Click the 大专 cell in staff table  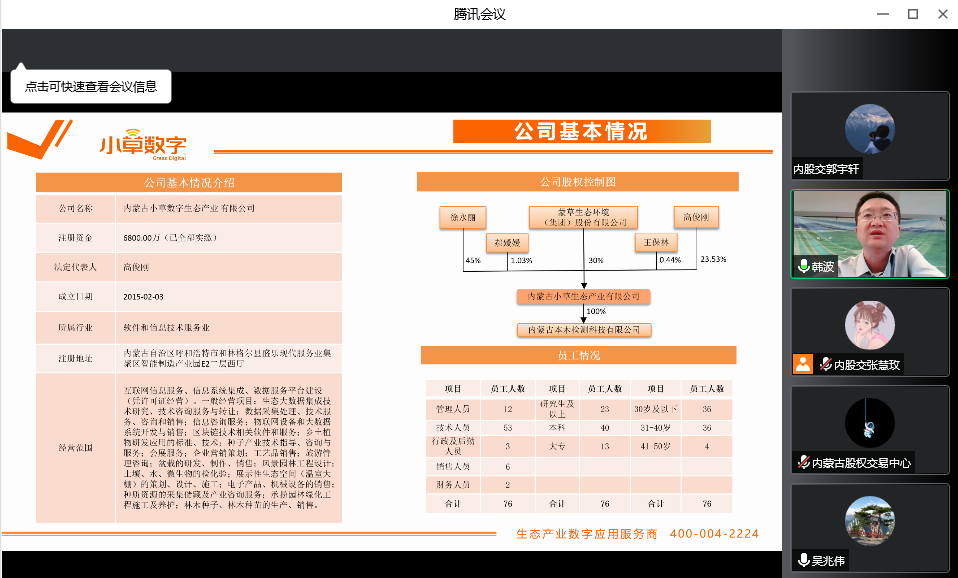(x=557, y=446)
